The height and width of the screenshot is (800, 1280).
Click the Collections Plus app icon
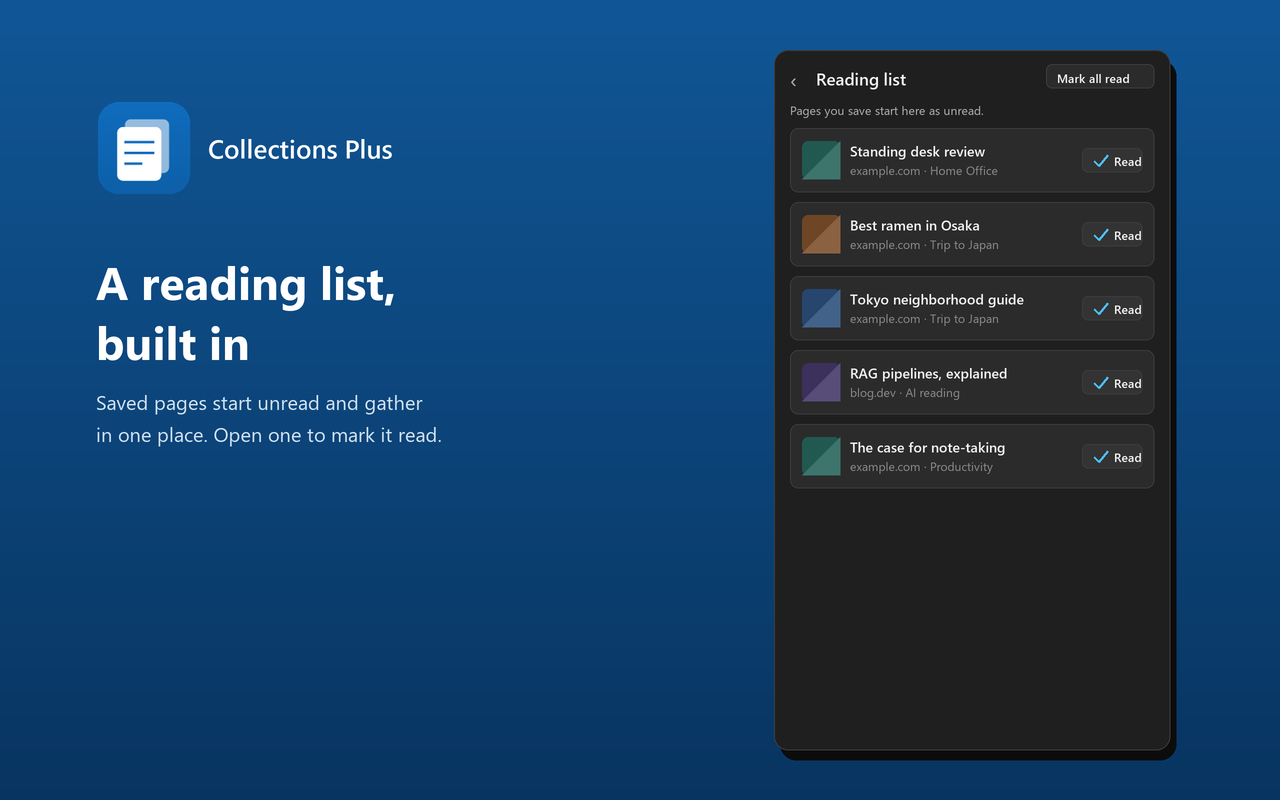144,148
